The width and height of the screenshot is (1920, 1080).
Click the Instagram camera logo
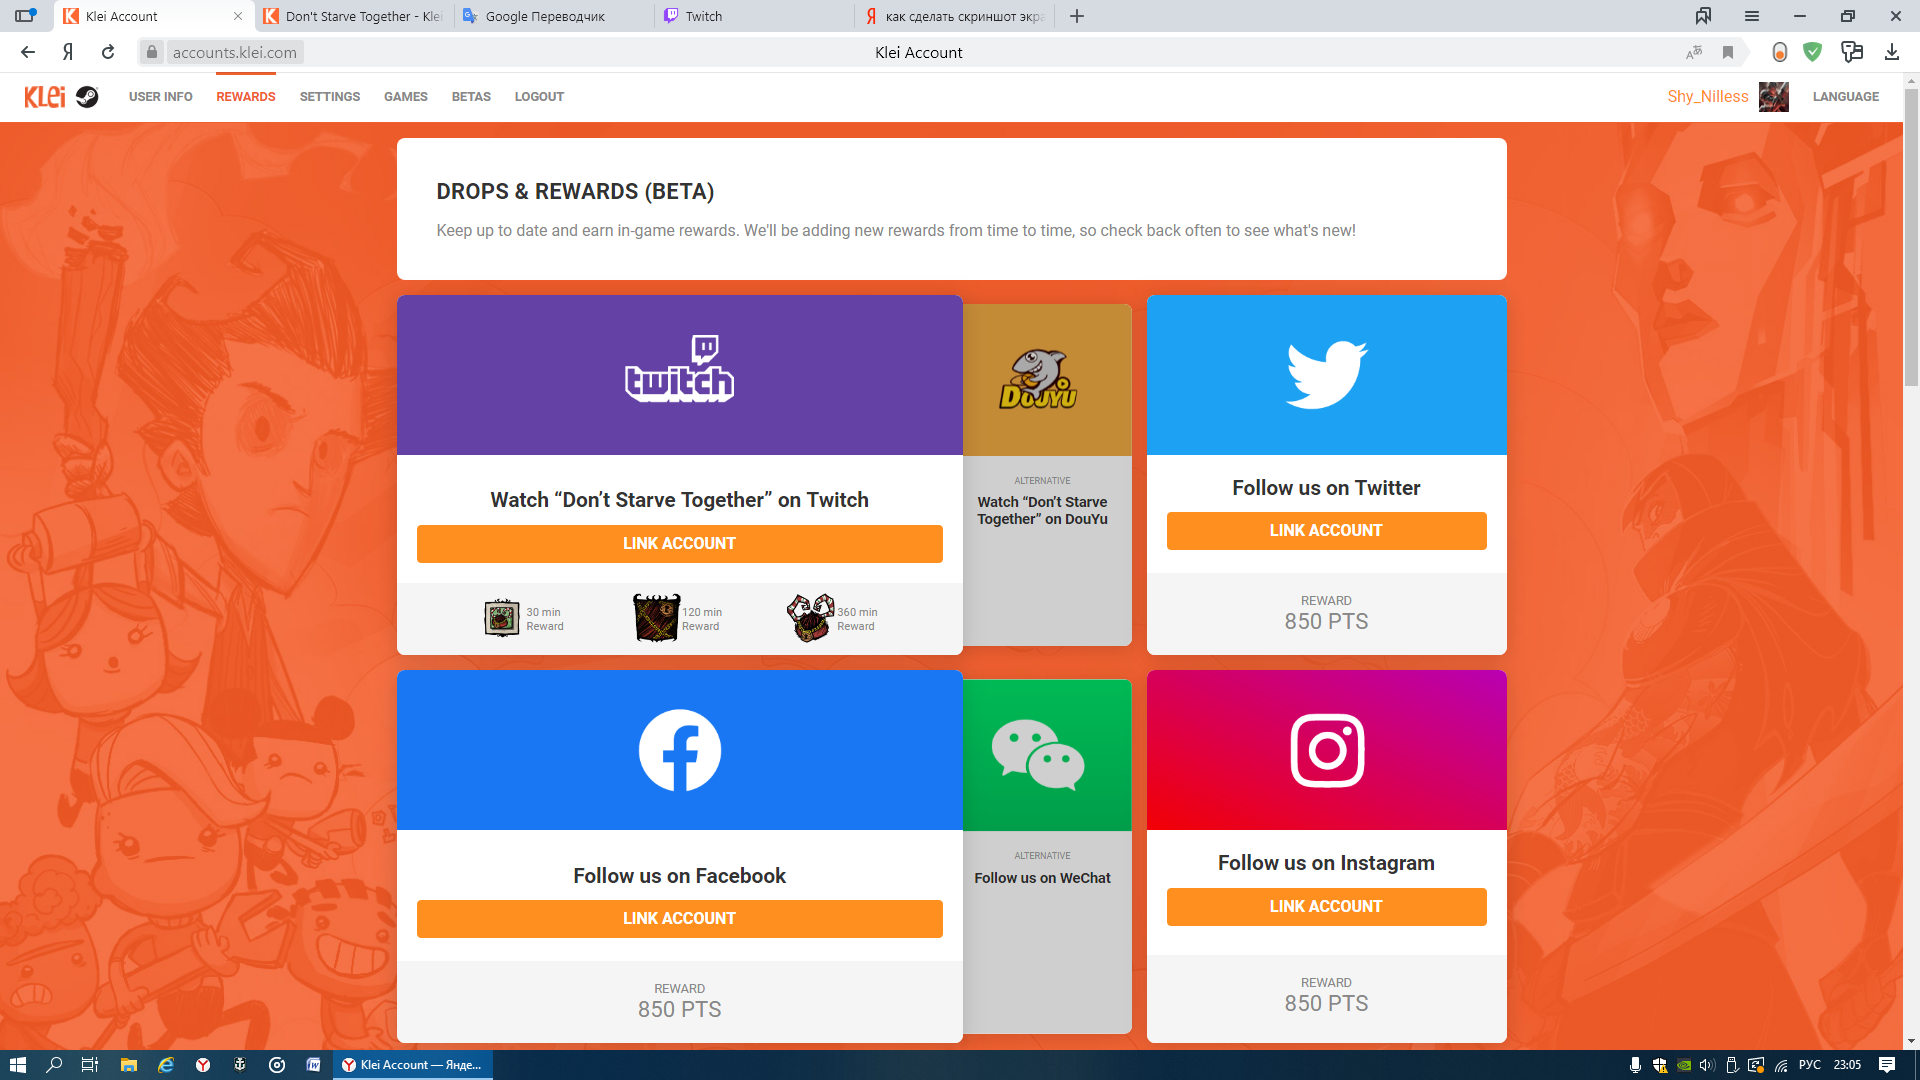(1326, 750)
